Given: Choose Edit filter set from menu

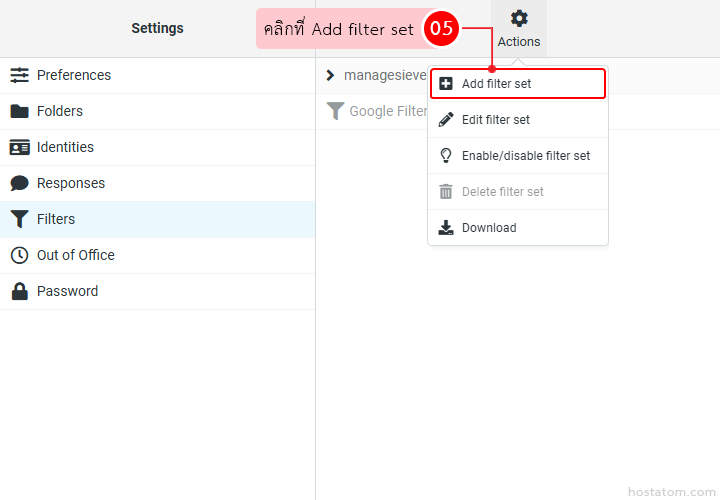Looking at the screenshot, I should [x=495, y=120].
